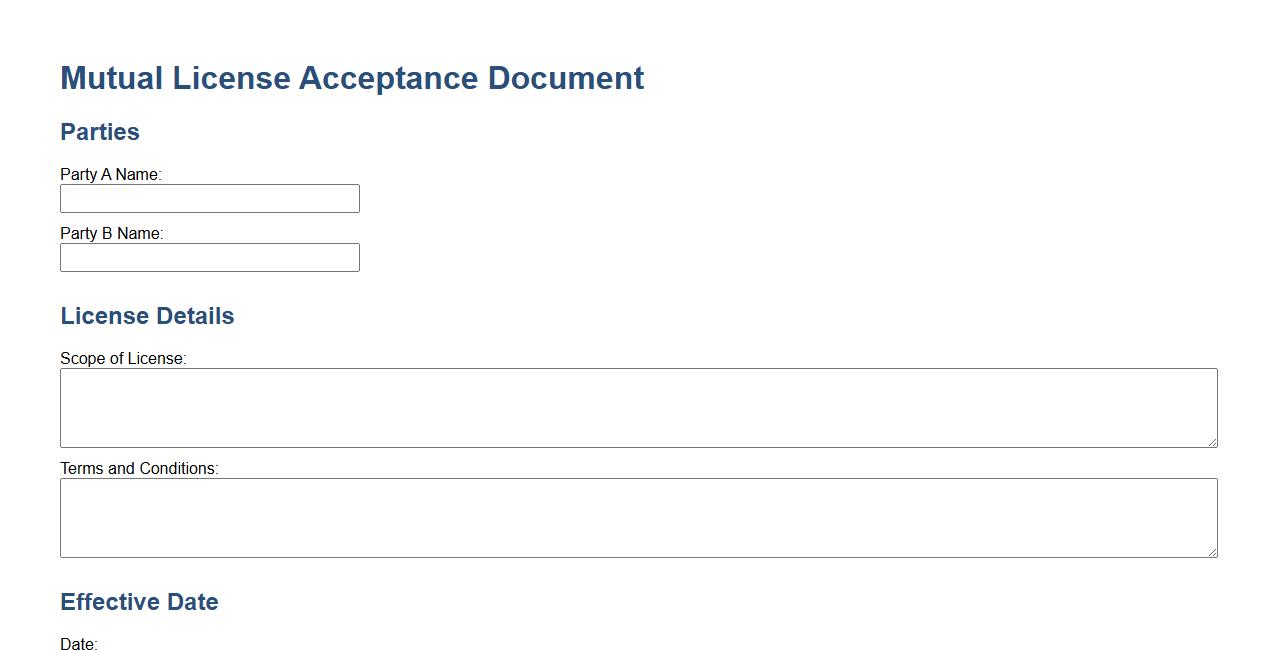Click the "Date:" field label
1278x650 pixels.
(79, 644)
